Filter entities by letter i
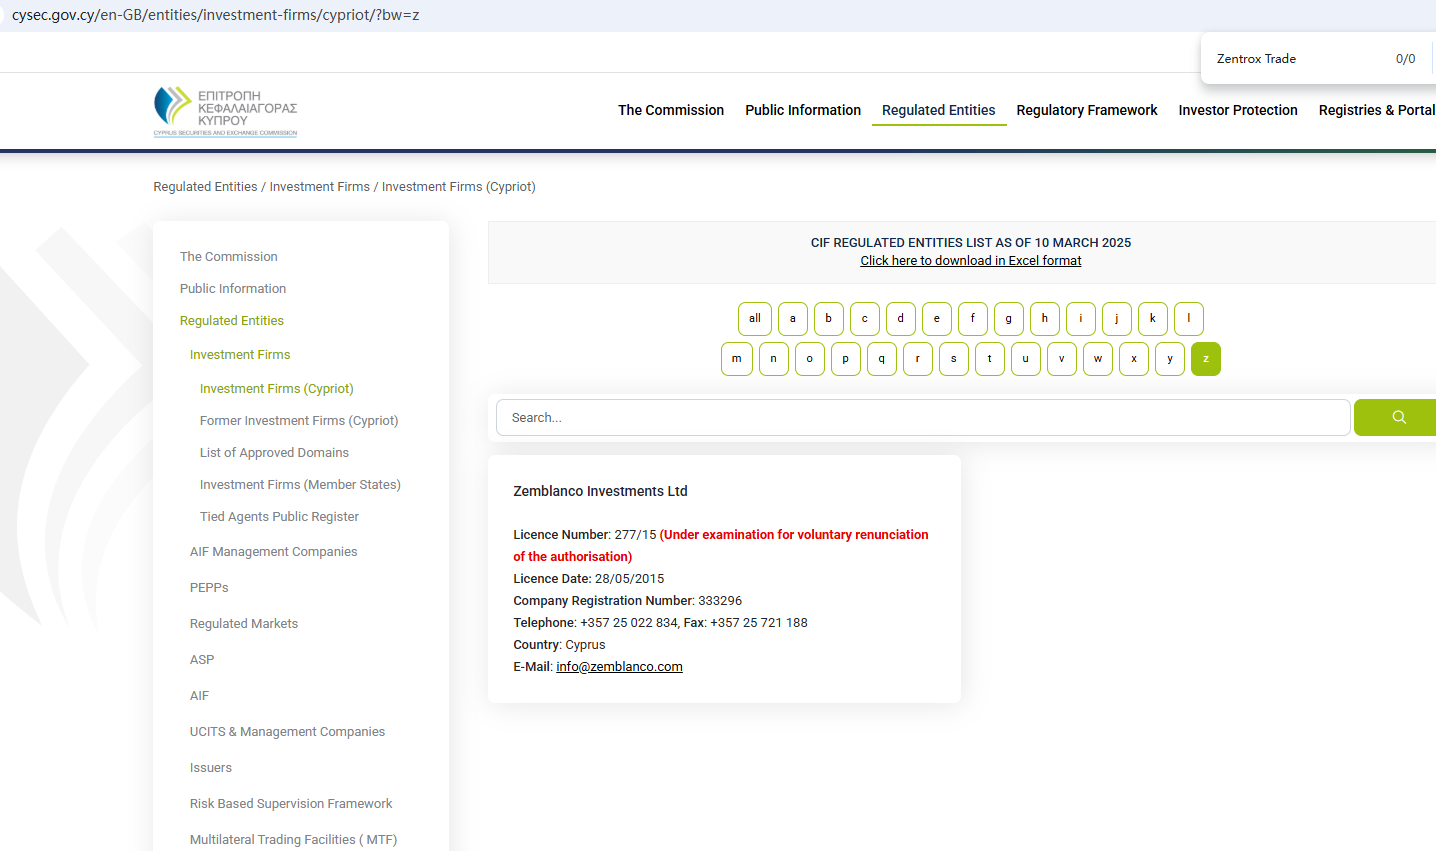1436x851 pixels. pyautogui.click(x=1081, y=319)
